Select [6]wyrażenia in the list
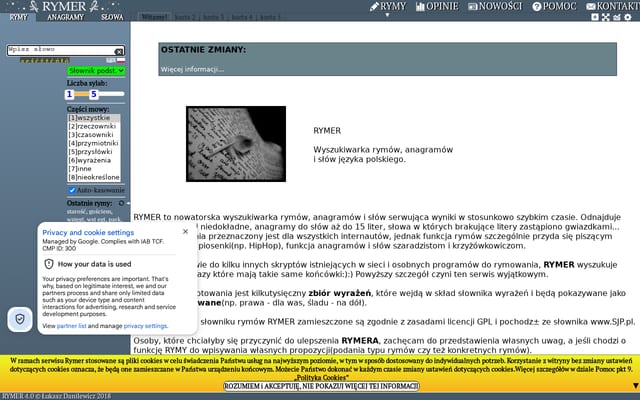Viewport: 640px width, 400px height. 94,160
